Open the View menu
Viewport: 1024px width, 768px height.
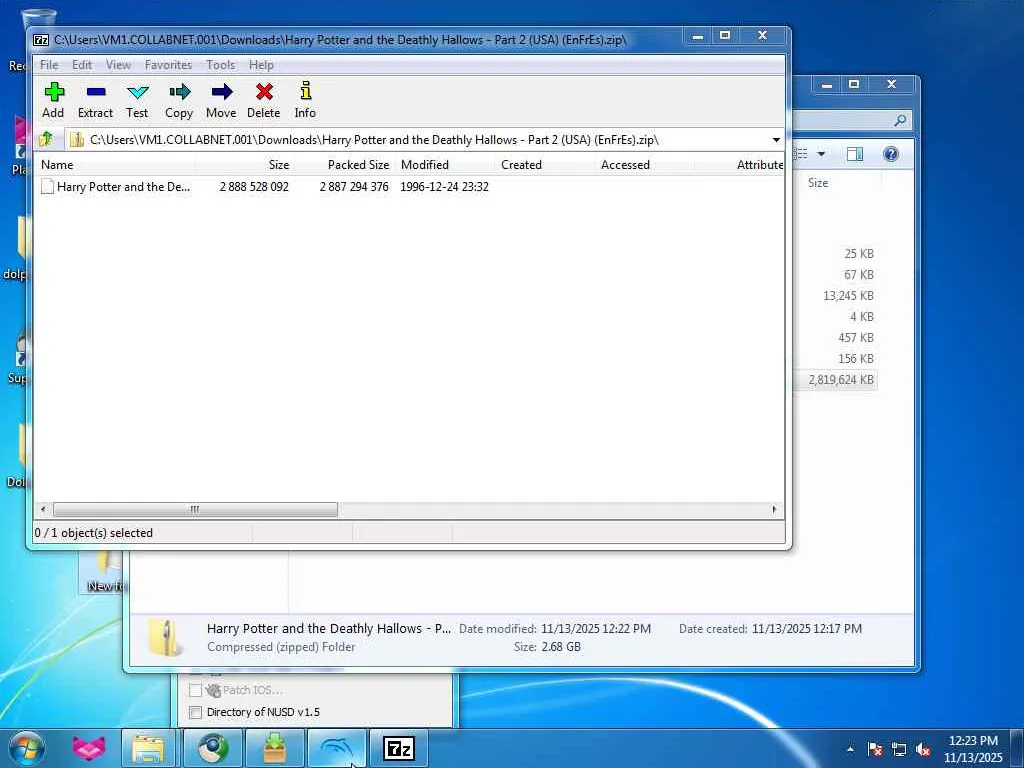coord(118,65)
